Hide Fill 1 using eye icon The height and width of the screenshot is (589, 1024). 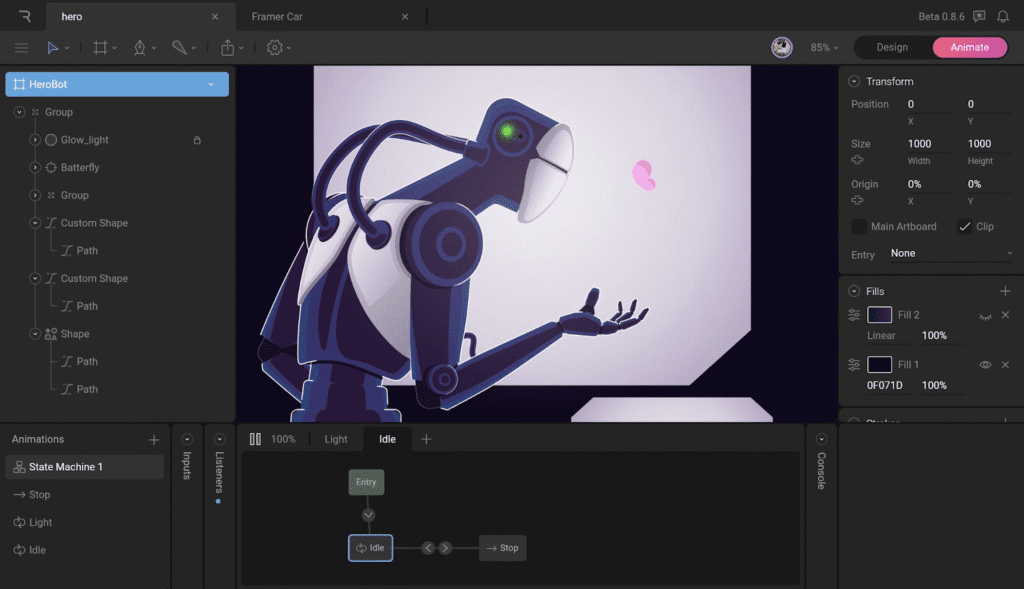985,365
